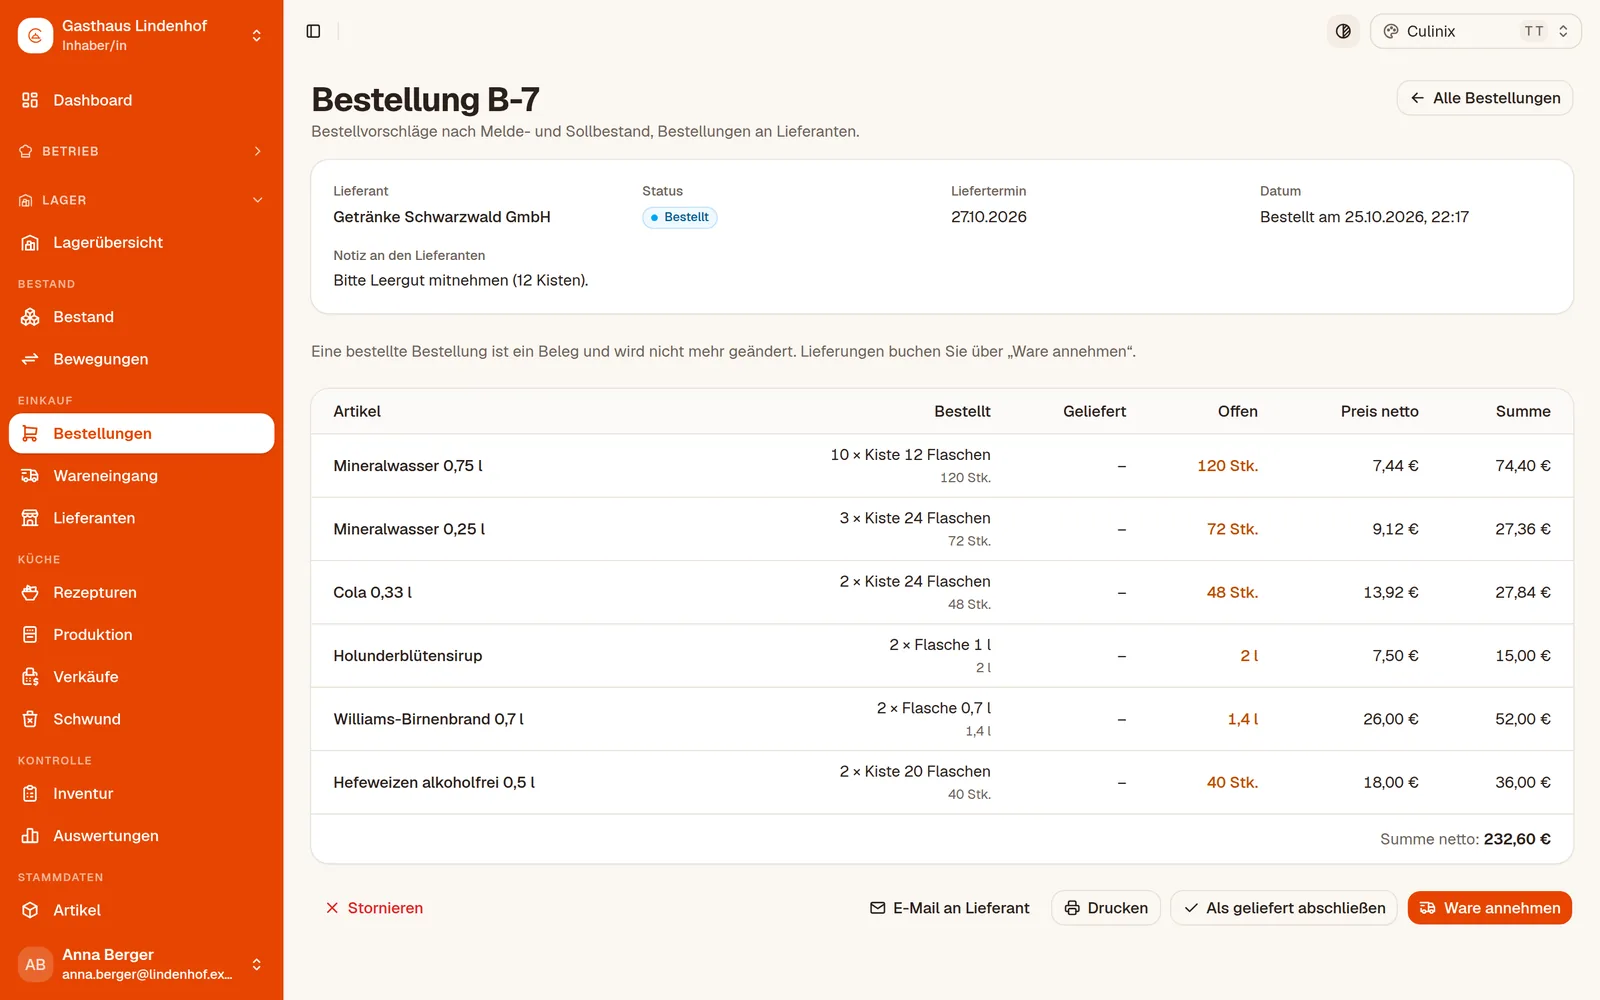Collapse the Lager section
Screen dimensions: 1600x1000
coord(141,200)
